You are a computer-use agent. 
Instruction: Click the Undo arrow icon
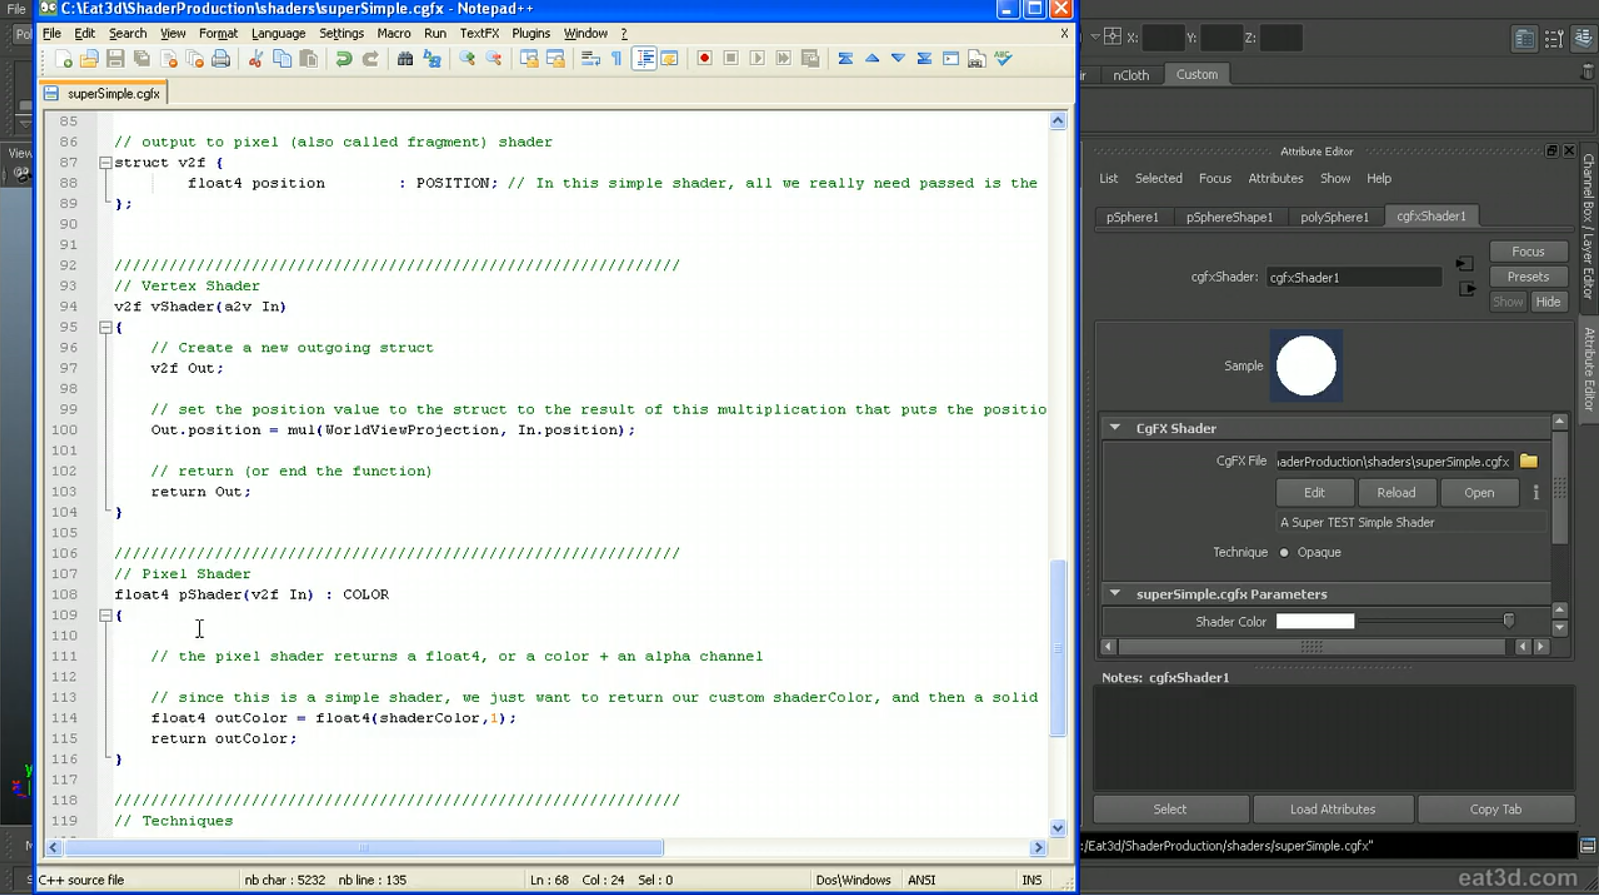(x=343, y=59)
